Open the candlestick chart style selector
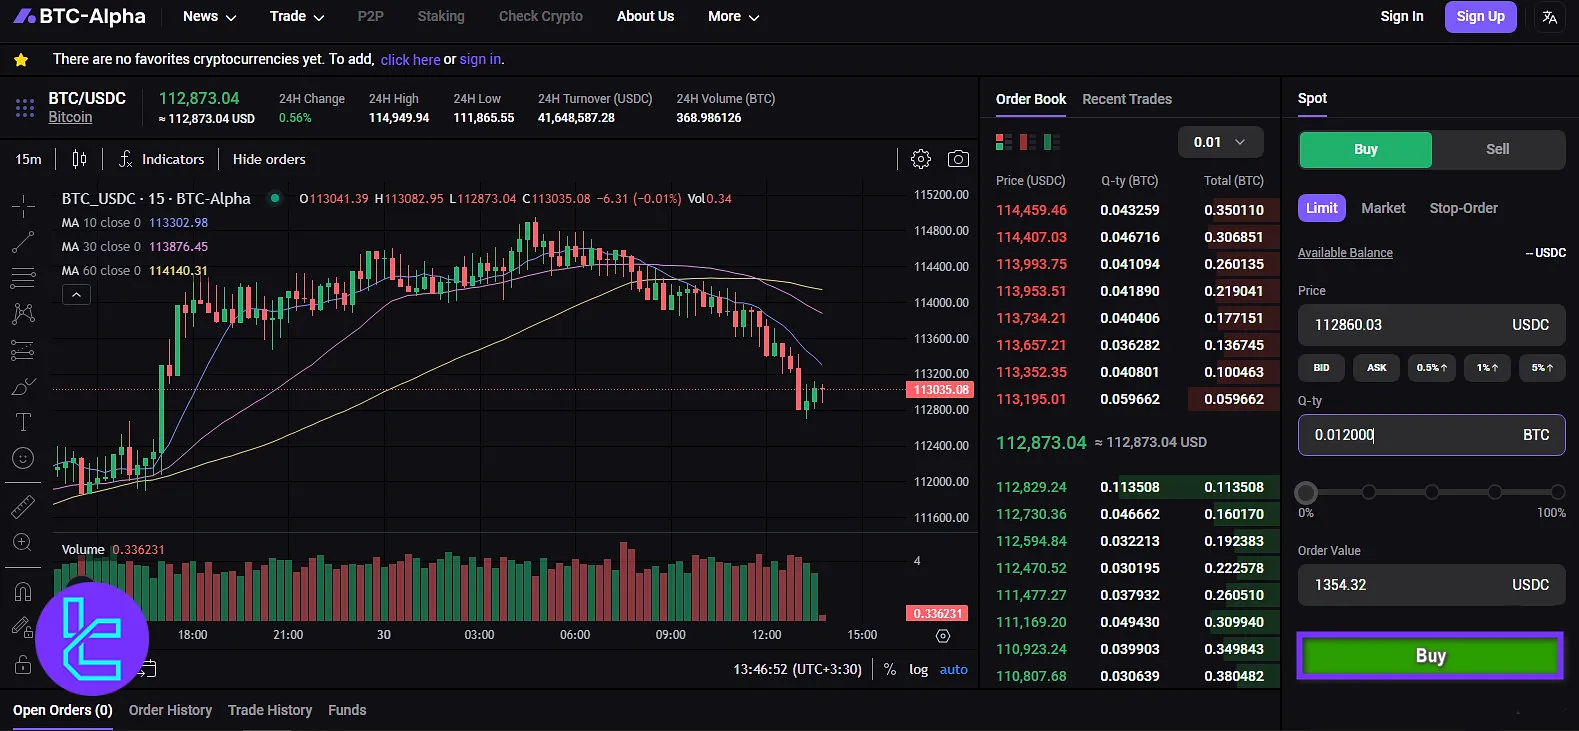Screen dimensions: 1579x731 tap(79, 159)
